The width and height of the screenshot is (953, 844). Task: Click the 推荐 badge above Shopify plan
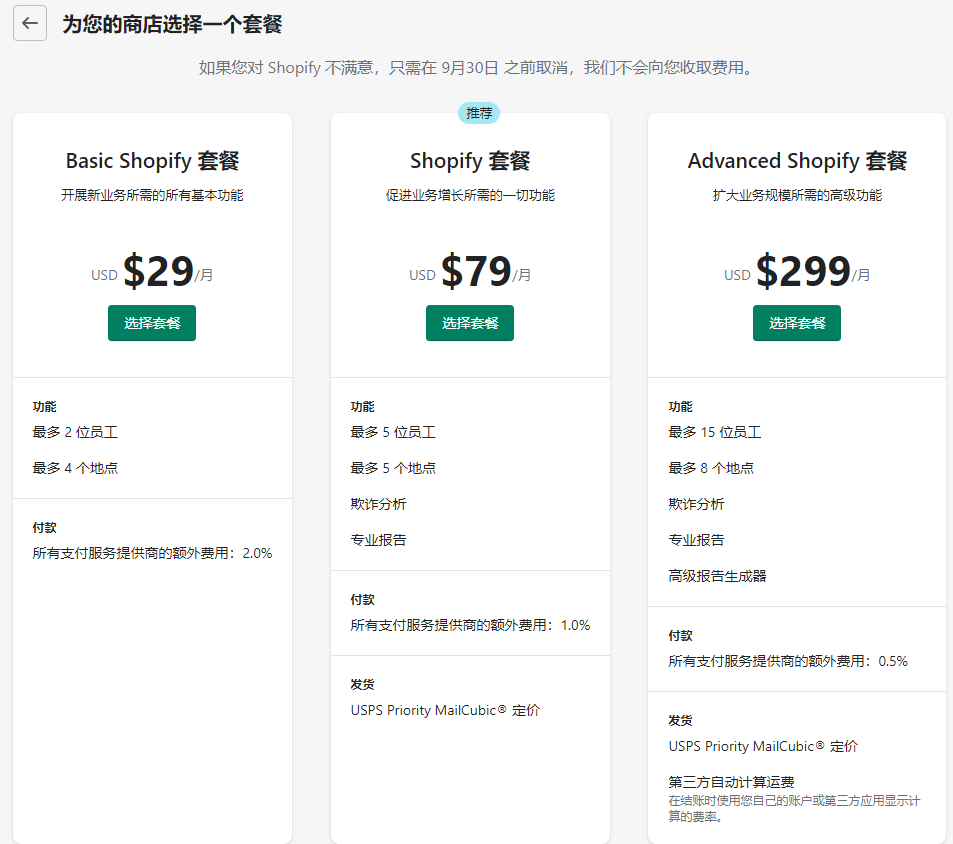479,113
